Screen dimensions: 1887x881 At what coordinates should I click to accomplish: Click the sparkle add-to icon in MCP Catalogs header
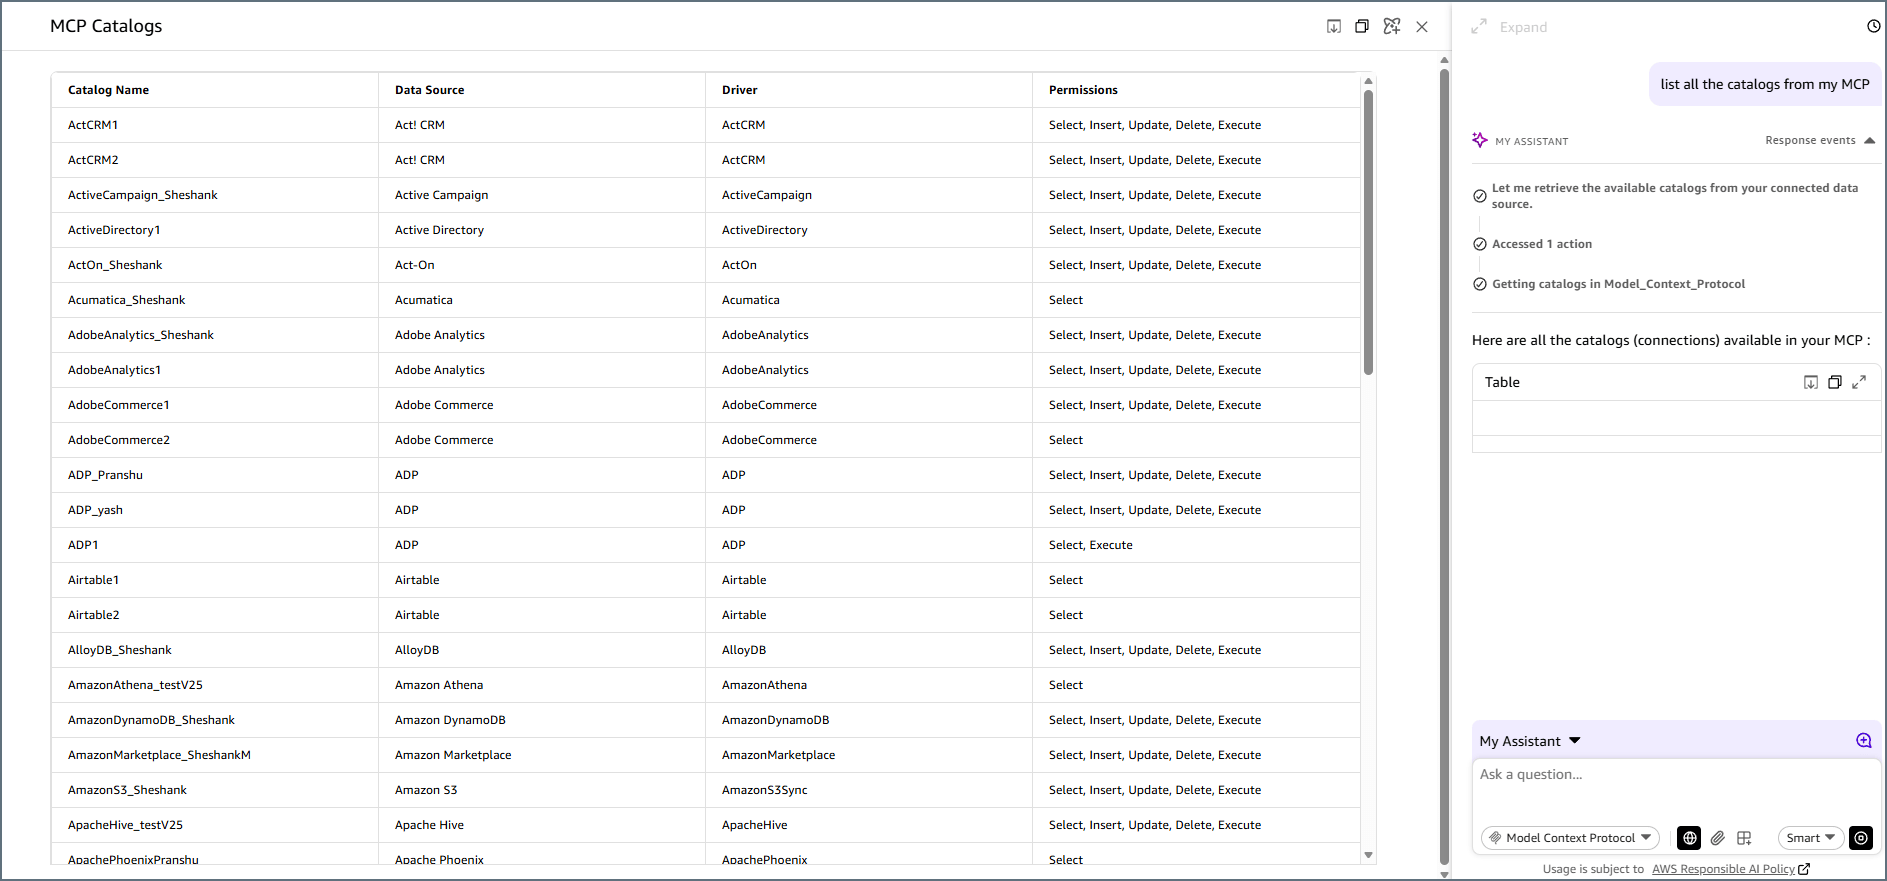(1391, 26)
